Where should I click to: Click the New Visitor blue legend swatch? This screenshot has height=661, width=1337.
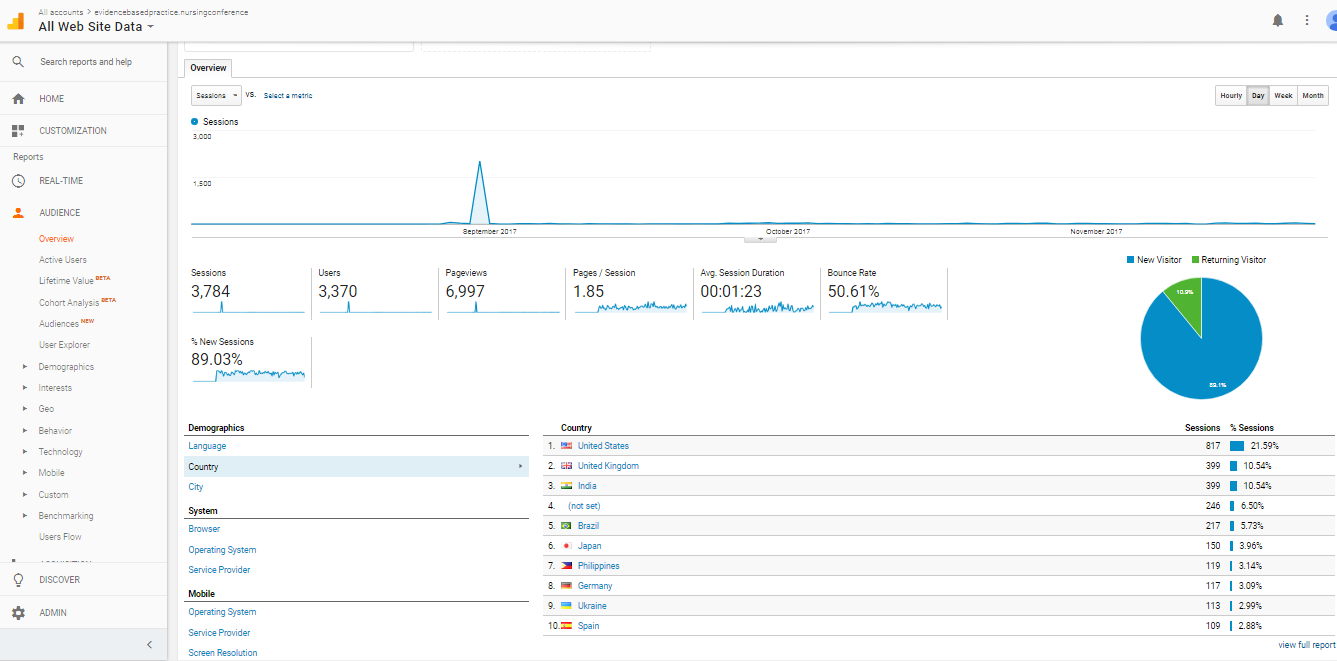tap(1131, 260)
